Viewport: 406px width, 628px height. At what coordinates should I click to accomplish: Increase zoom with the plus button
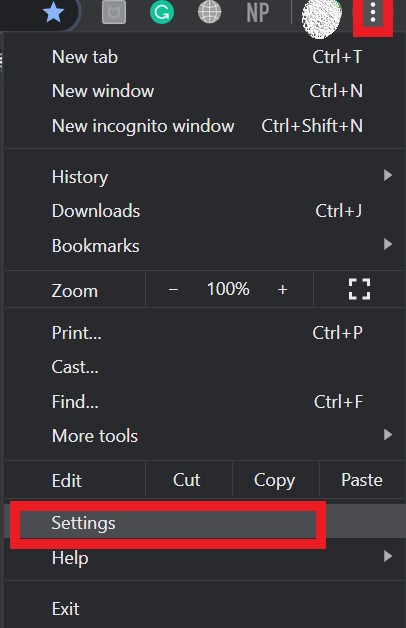click(283, 289)
